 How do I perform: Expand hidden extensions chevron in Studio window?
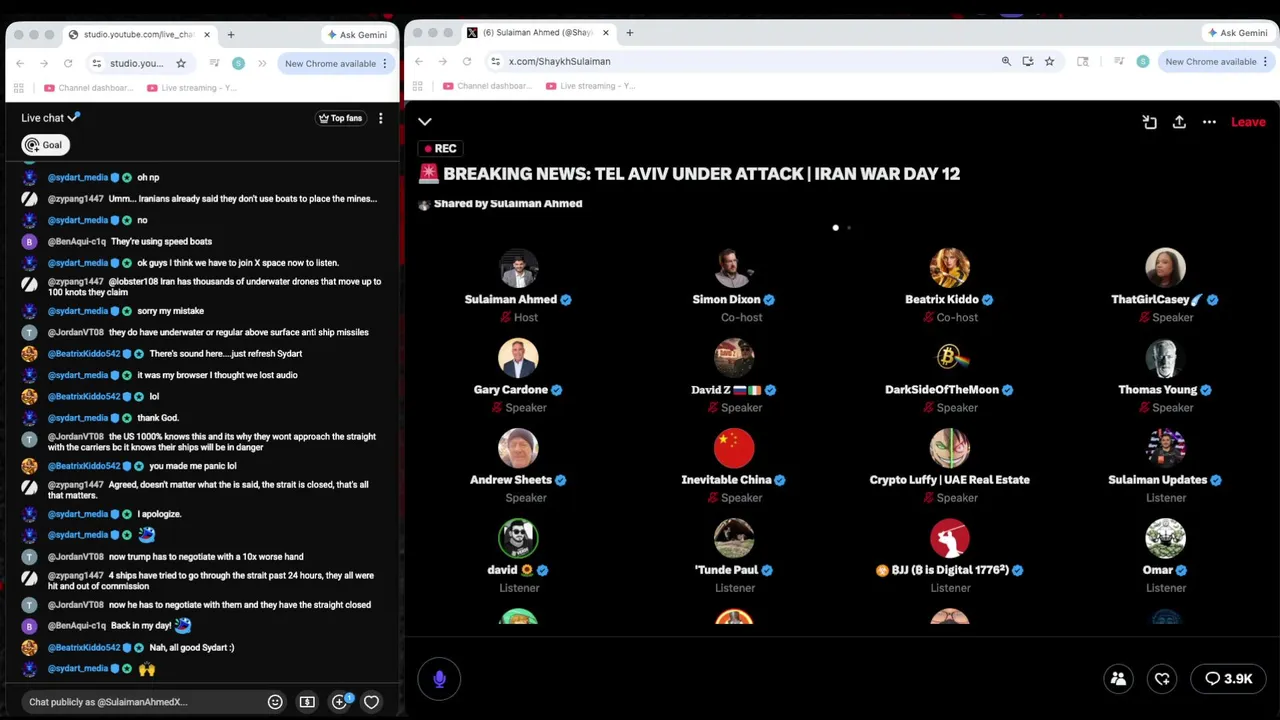[x=262, y=63]
